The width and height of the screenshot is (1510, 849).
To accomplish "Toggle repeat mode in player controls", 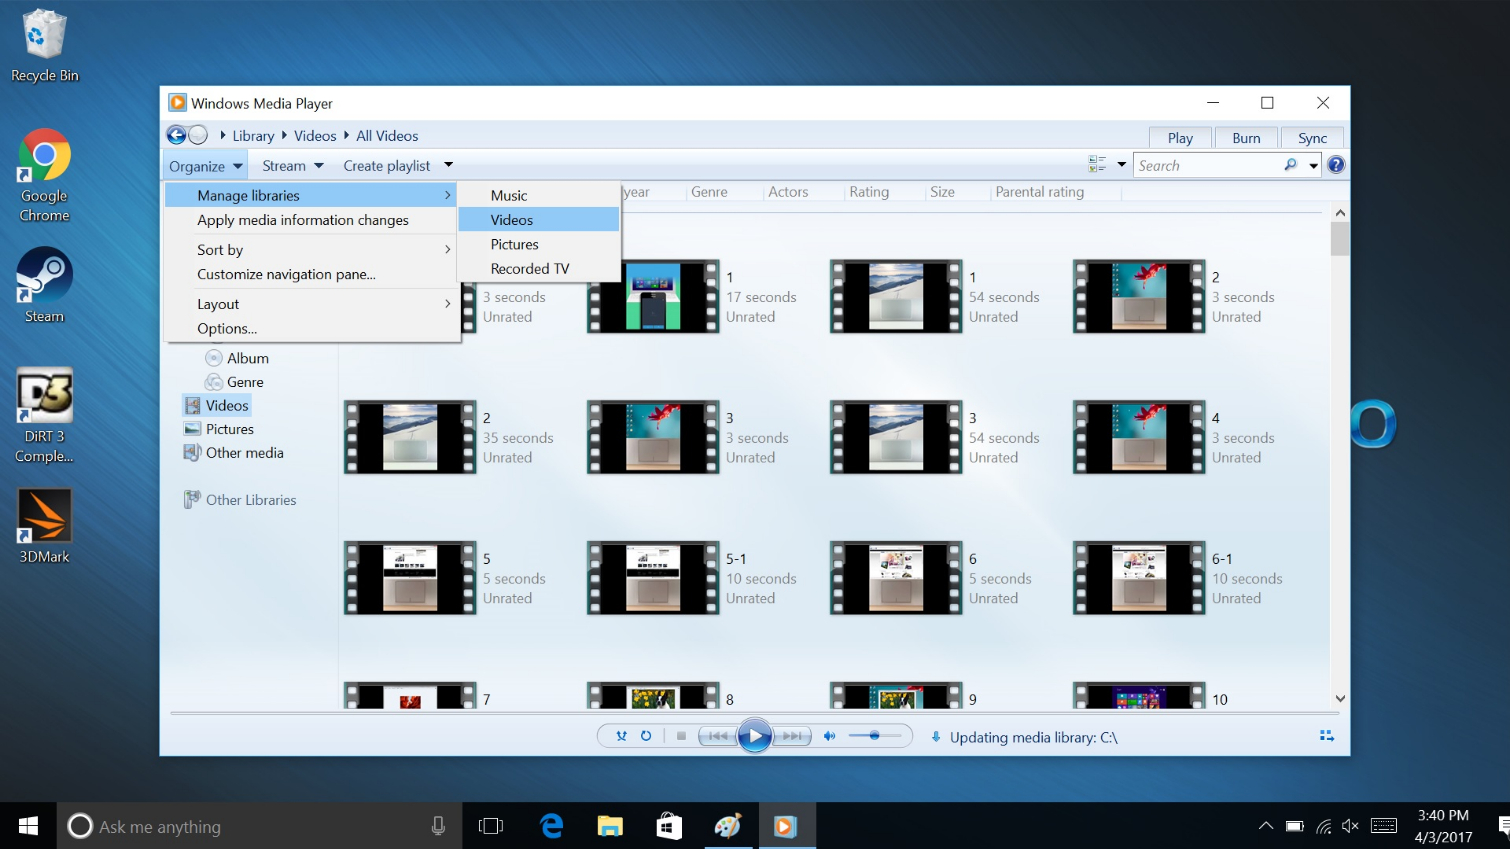I will 646,736.
